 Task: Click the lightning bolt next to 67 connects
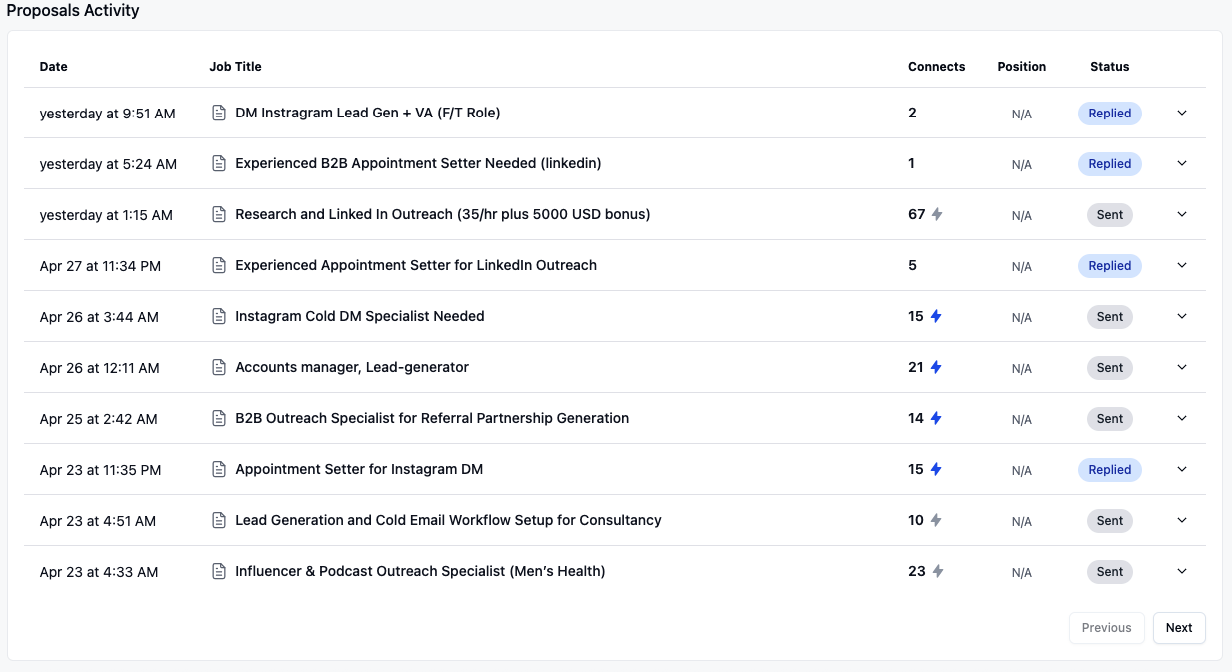[937, 214]
